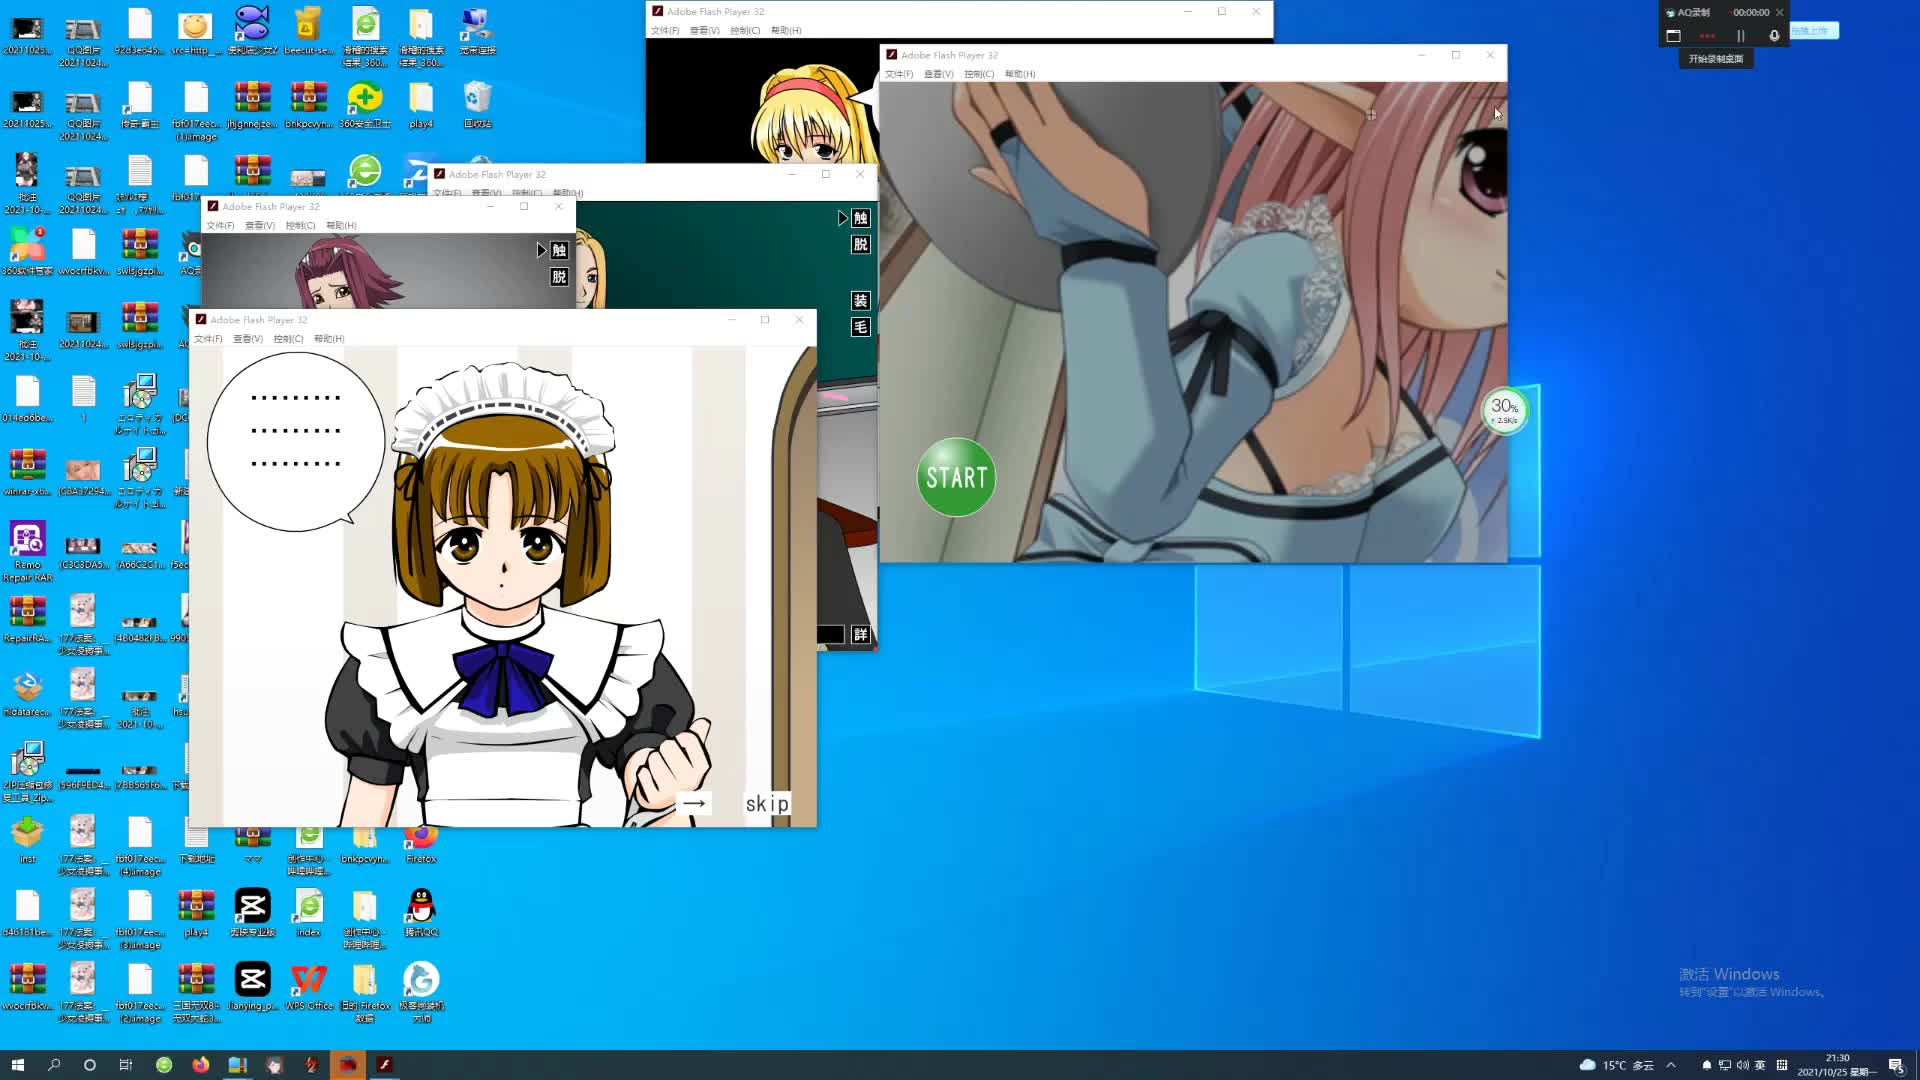The image size is (1920, 1080).
Task: Click 触 button in red-haired girl window
Action: pos(559,250)
